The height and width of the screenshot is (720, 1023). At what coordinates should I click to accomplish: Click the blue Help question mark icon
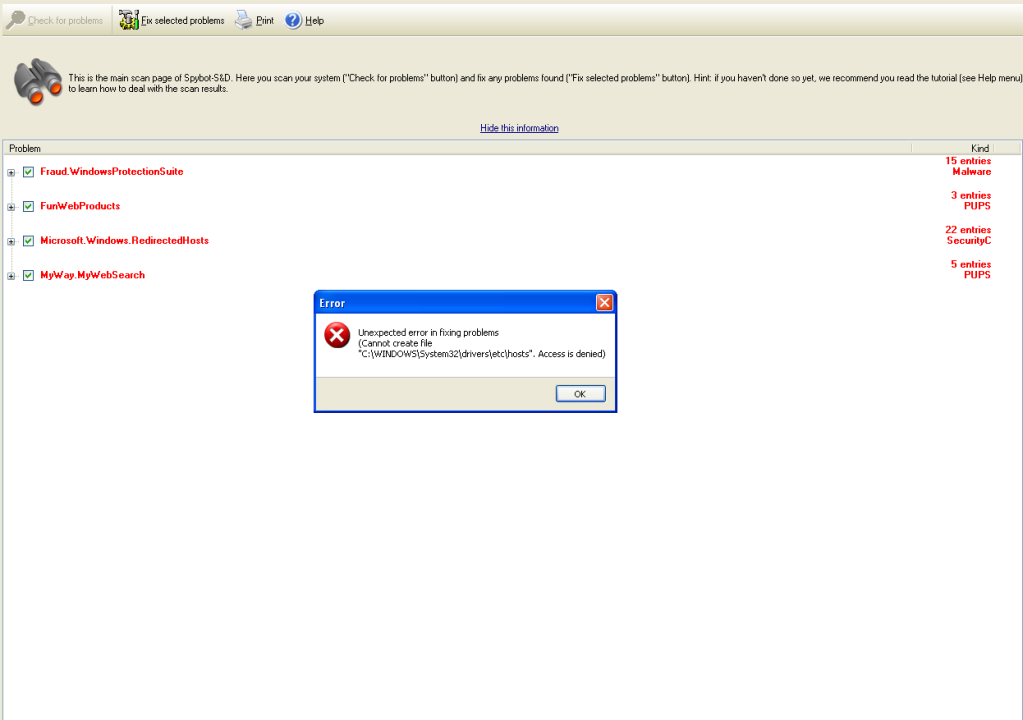click(294, 20)
